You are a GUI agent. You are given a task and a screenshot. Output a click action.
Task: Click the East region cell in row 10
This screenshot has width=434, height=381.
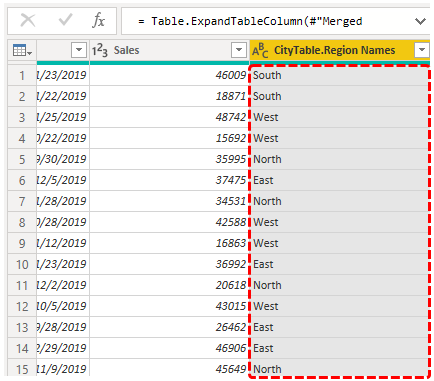coord(339,264)
